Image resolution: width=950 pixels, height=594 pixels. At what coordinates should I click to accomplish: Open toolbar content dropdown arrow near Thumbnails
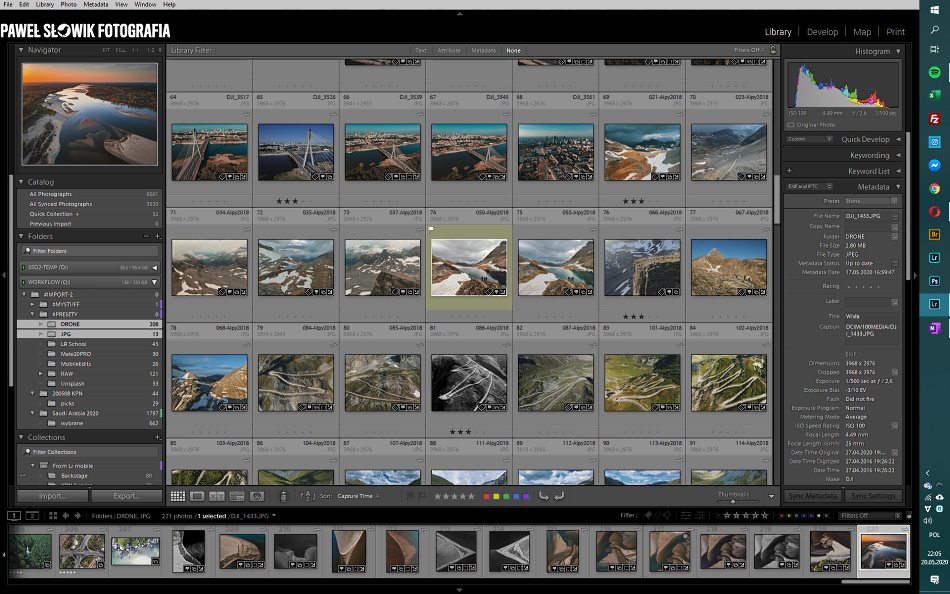point(771,496)
